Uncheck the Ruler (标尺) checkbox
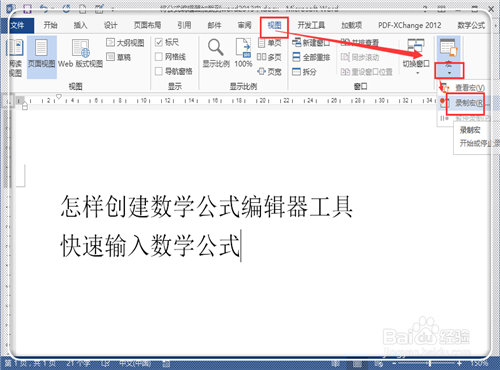The image size is (500, 370). click(159, 42)
